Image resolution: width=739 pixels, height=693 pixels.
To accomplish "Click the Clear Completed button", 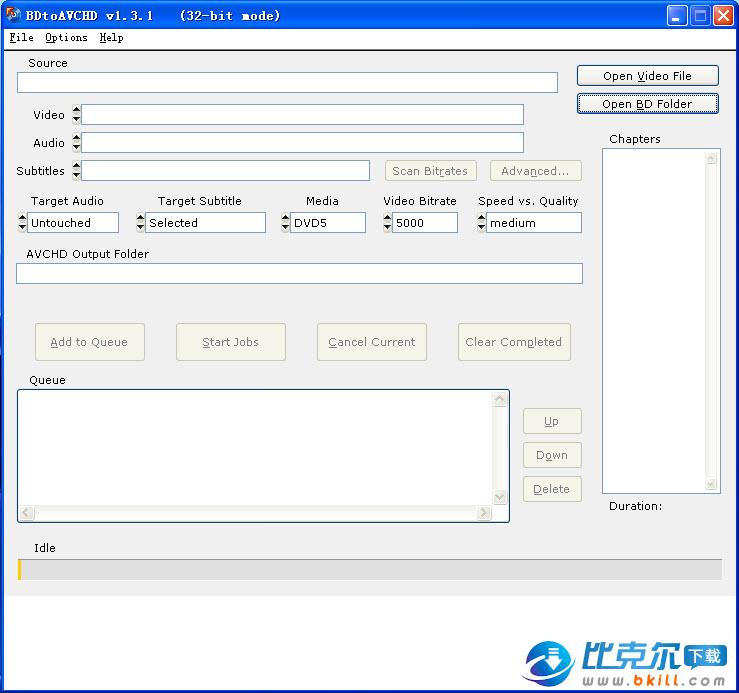I will click(x=514, y=342).
